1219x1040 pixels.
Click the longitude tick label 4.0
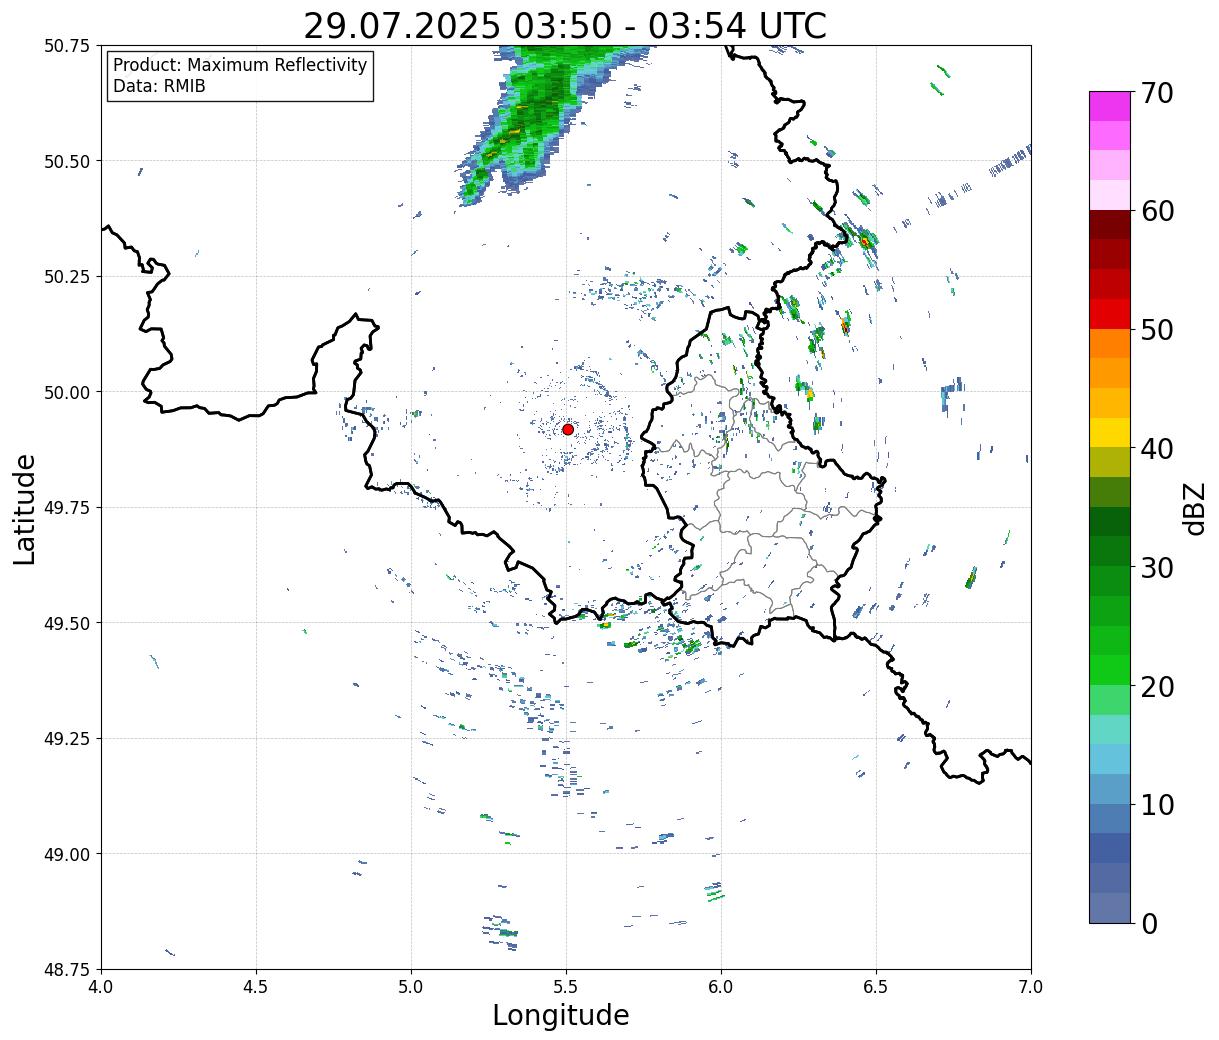(101, 986)
